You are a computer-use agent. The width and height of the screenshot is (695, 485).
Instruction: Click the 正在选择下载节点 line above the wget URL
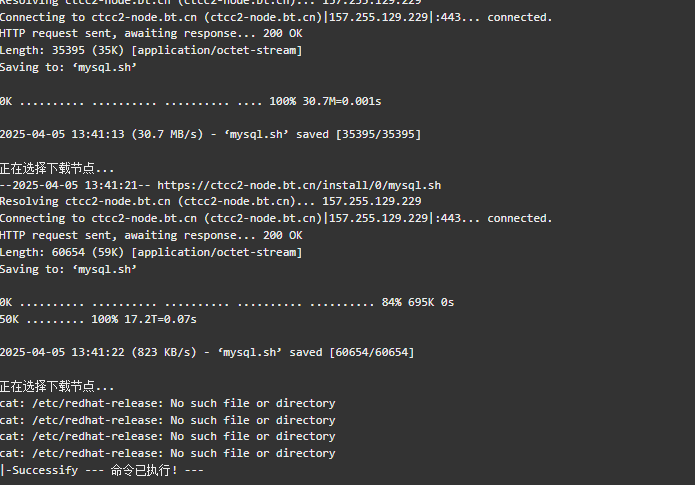pyautogui.click(x=57, y=168)
